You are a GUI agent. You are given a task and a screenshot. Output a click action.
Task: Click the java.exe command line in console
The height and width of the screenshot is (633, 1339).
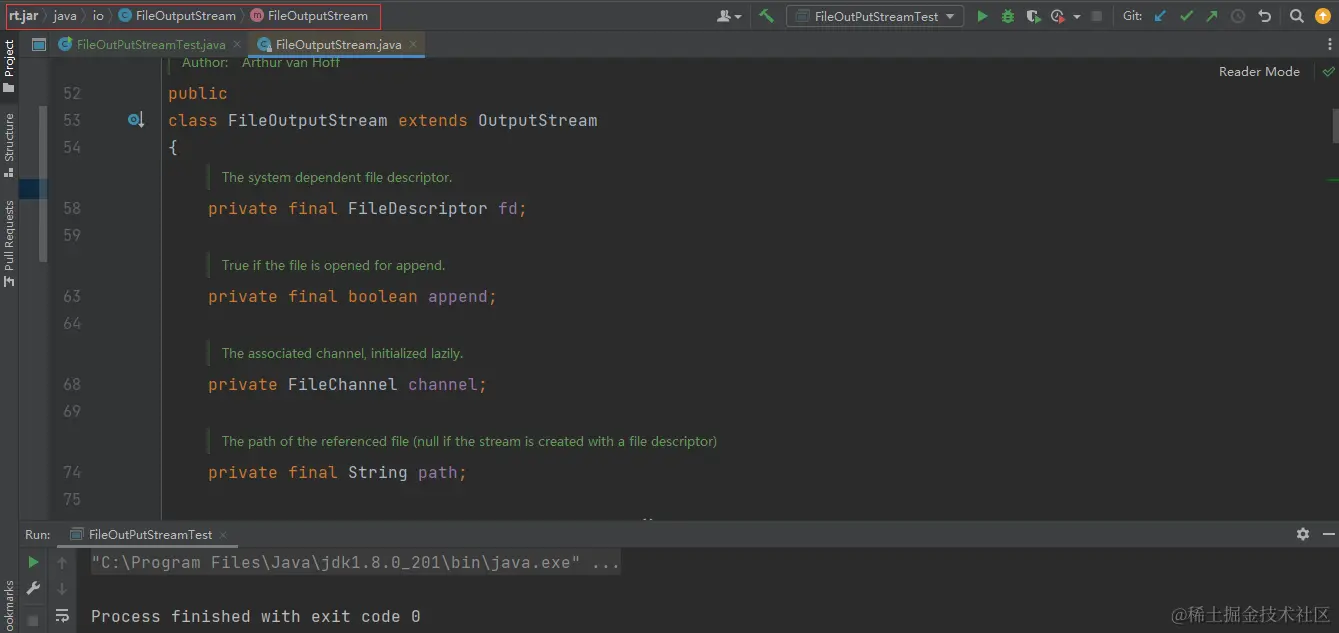[x=355, y=562]
